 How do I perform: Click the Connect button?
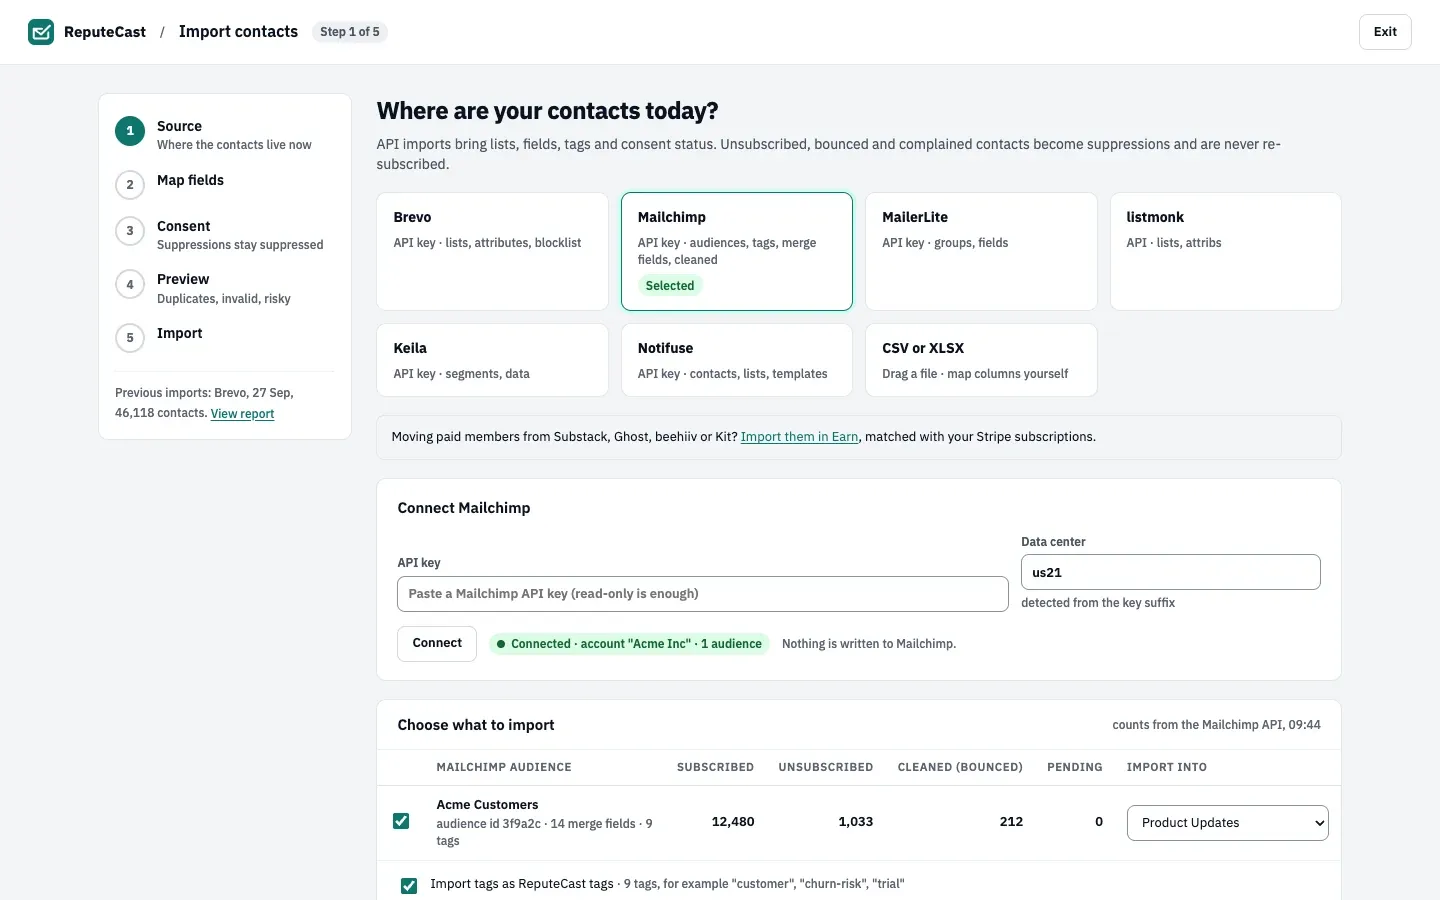437,643
